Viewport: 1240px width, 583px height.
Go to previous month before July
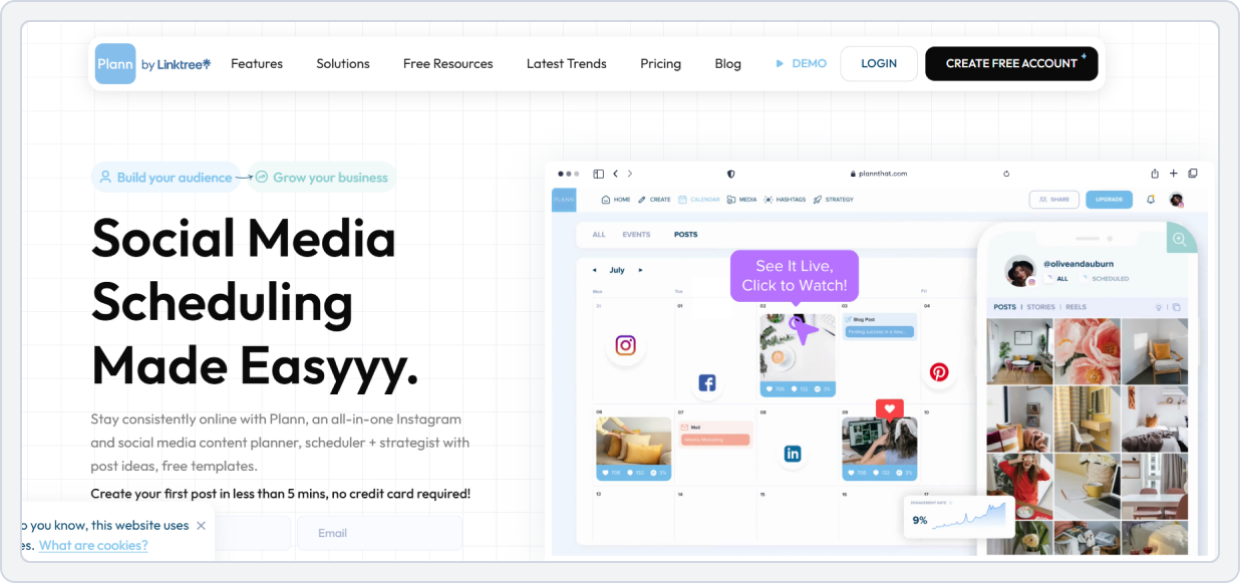pos(594,270)
